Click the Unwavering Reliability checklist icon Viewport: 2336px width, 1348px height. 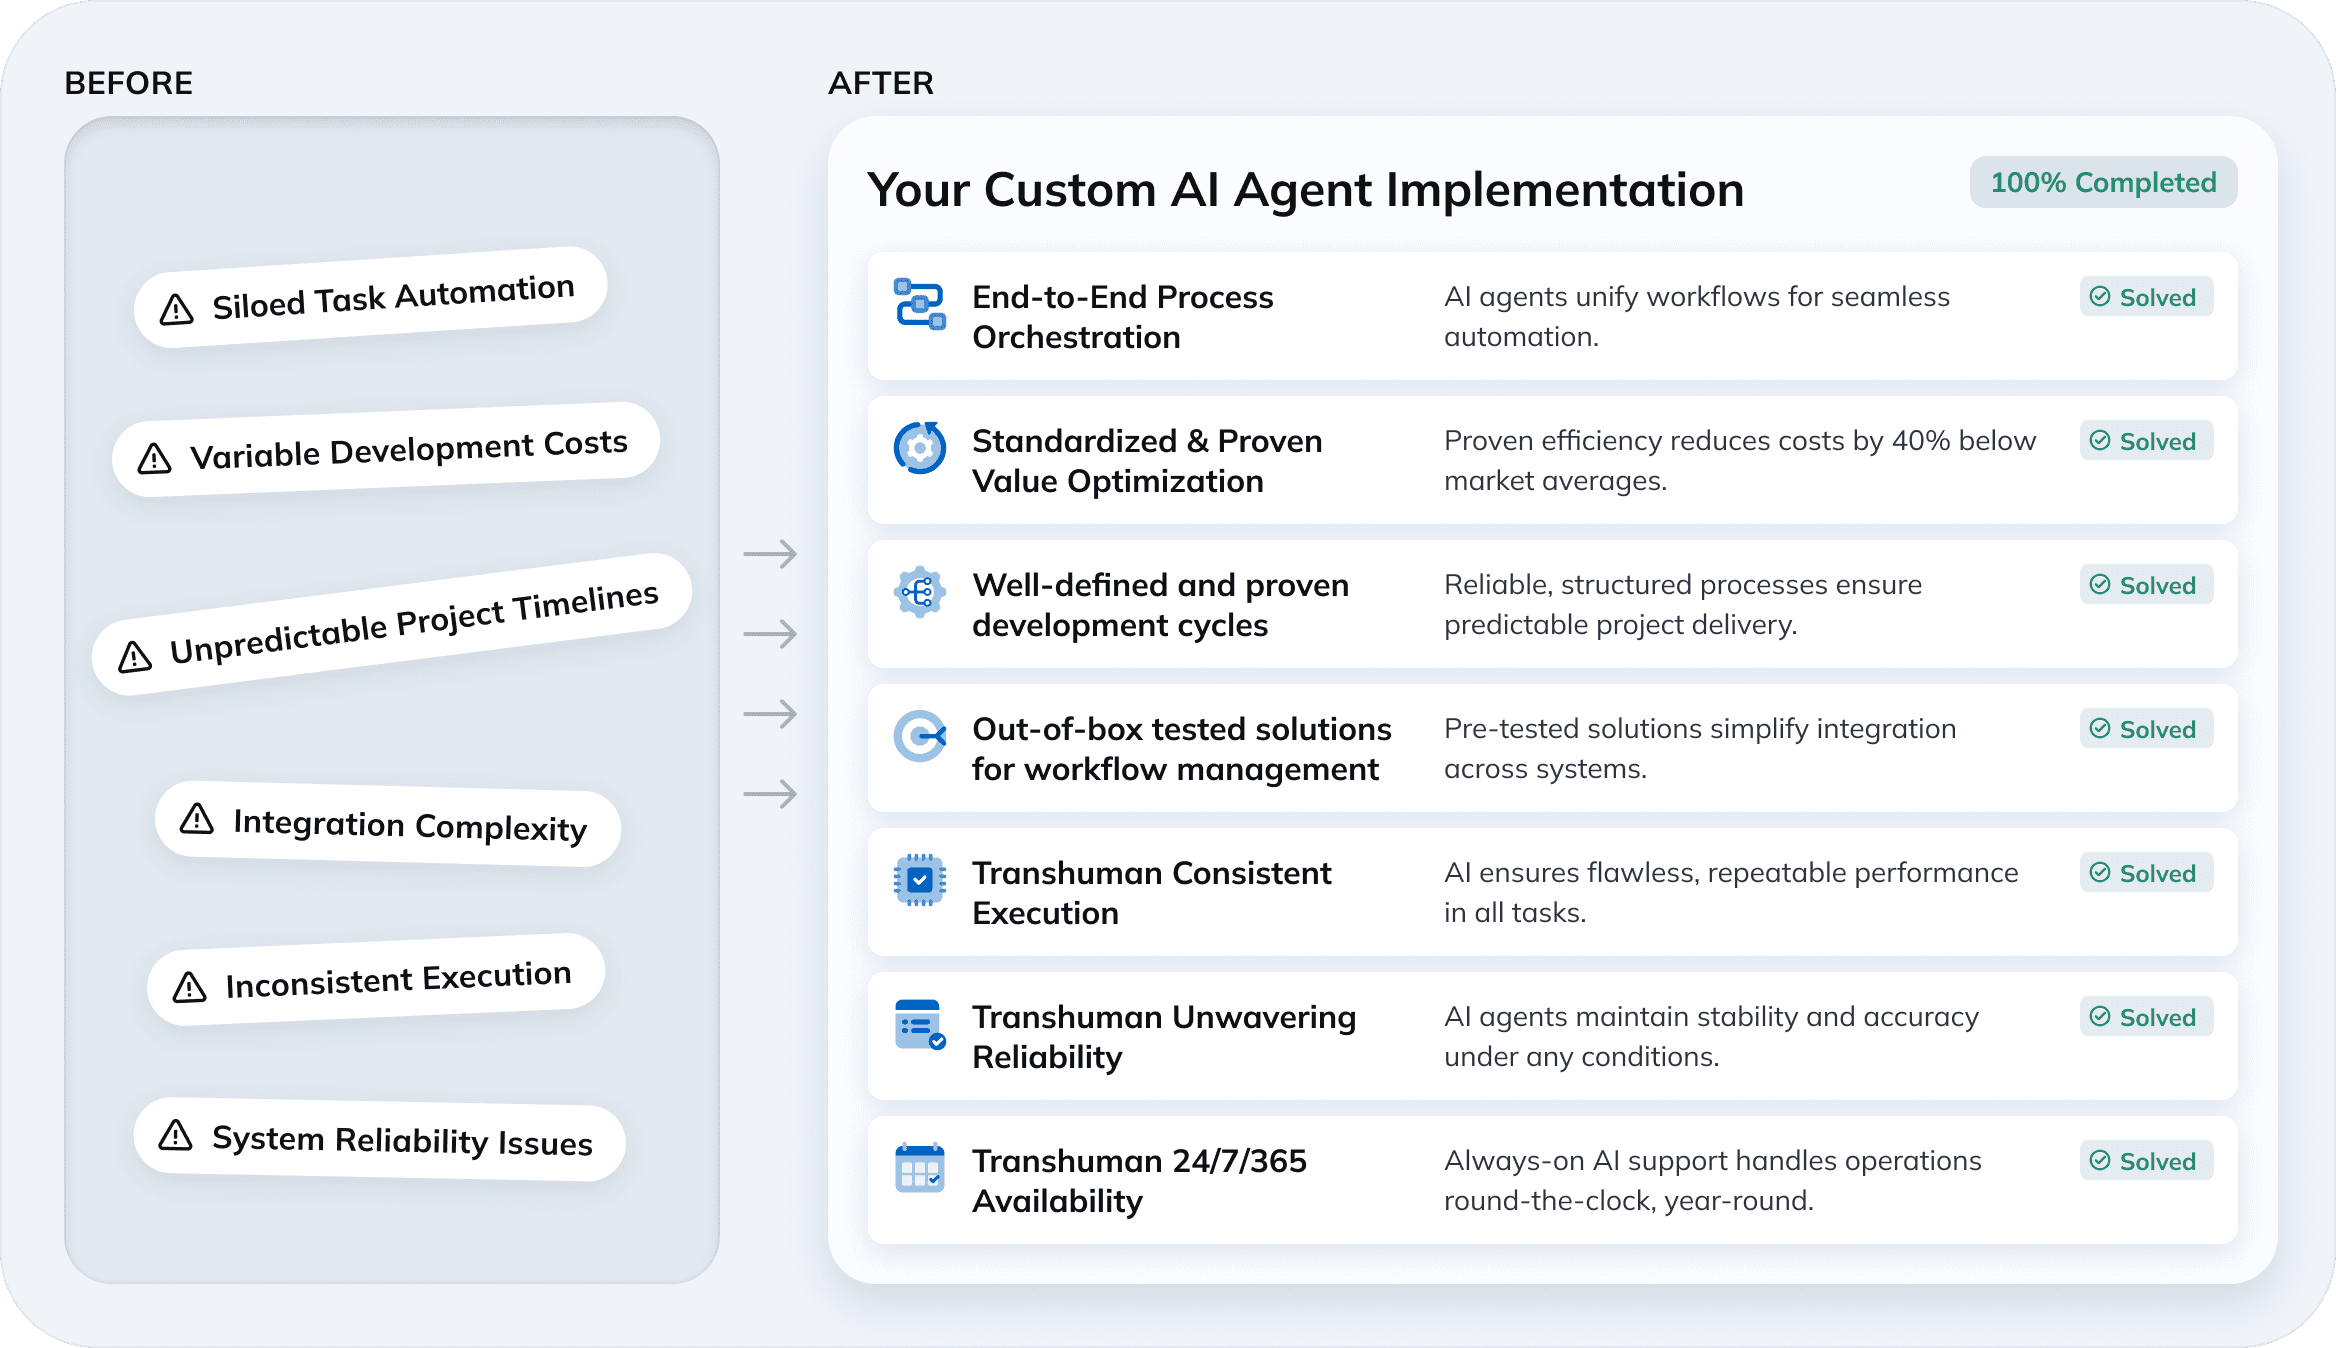click(919, 1025)
